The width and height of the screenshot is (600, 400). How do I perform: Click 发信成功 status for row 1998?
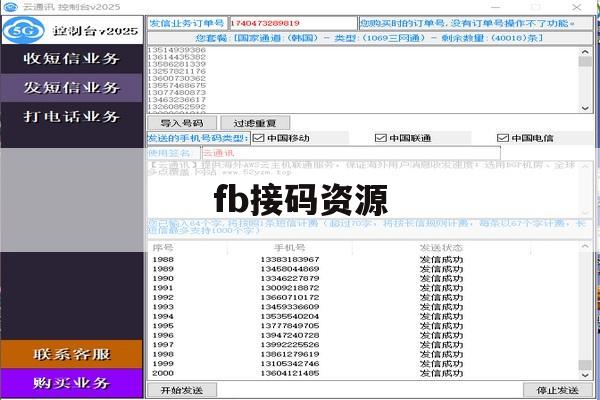point(441,354)
